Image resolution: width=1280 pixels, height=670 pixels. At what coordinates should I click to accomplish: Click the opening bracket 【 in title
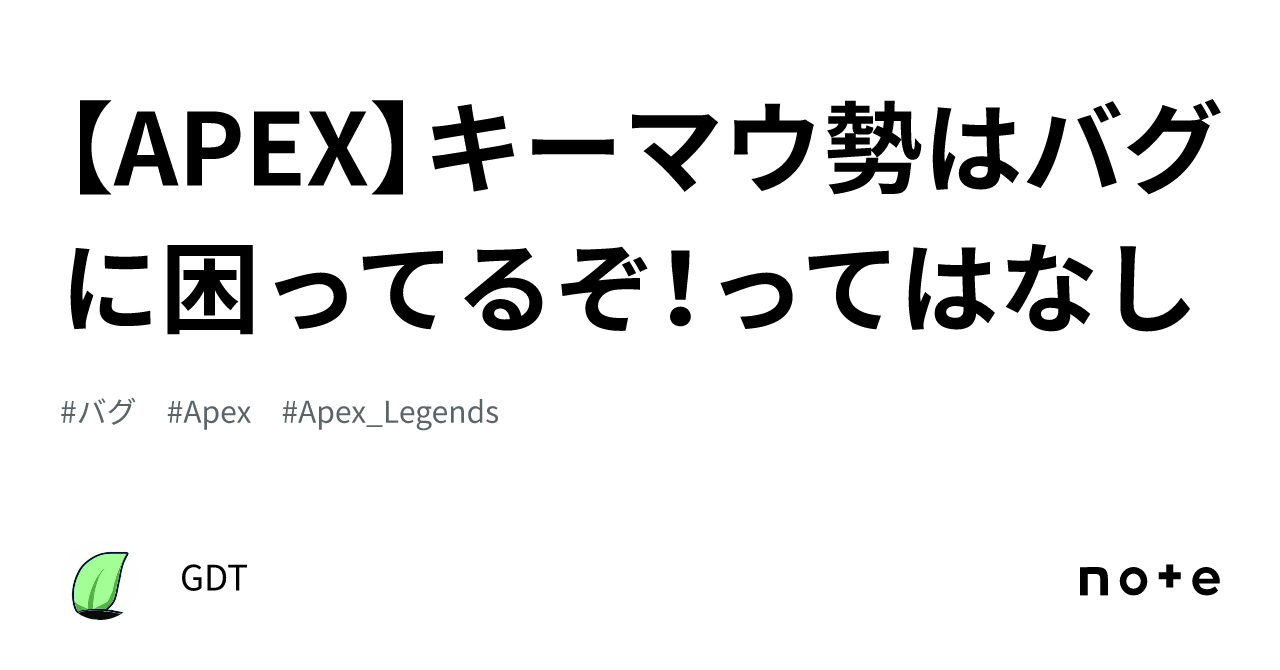click(x=88, y=150)
